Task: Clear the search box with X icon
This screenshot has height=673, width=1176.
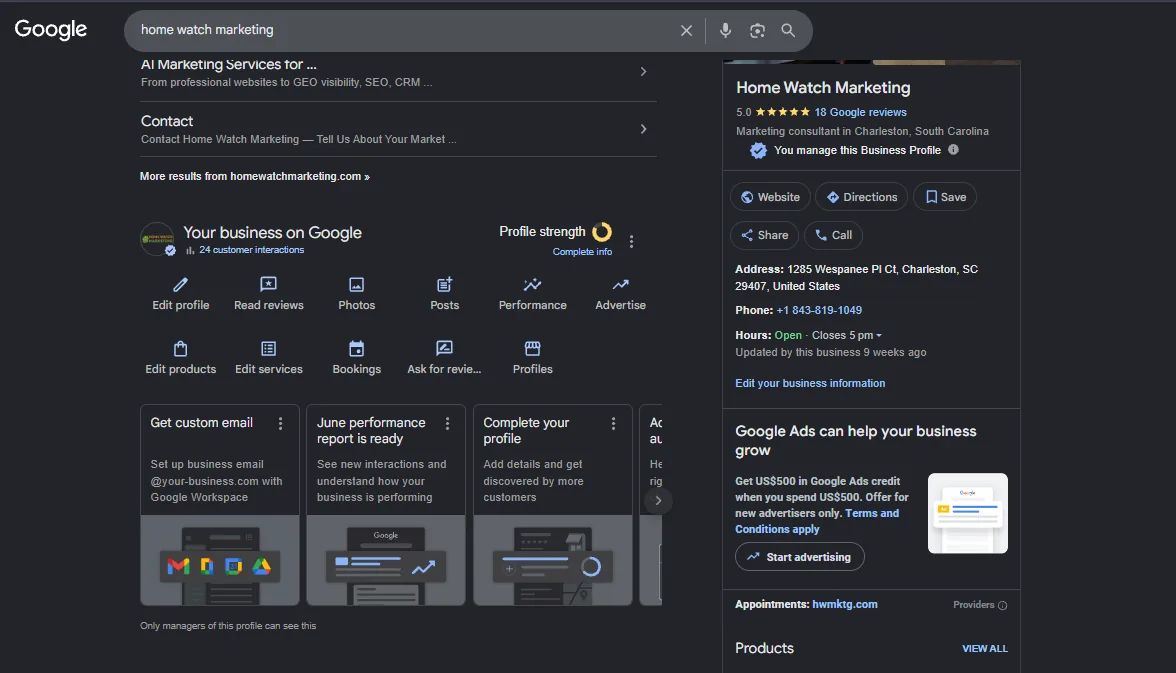Action: [686, 31]
